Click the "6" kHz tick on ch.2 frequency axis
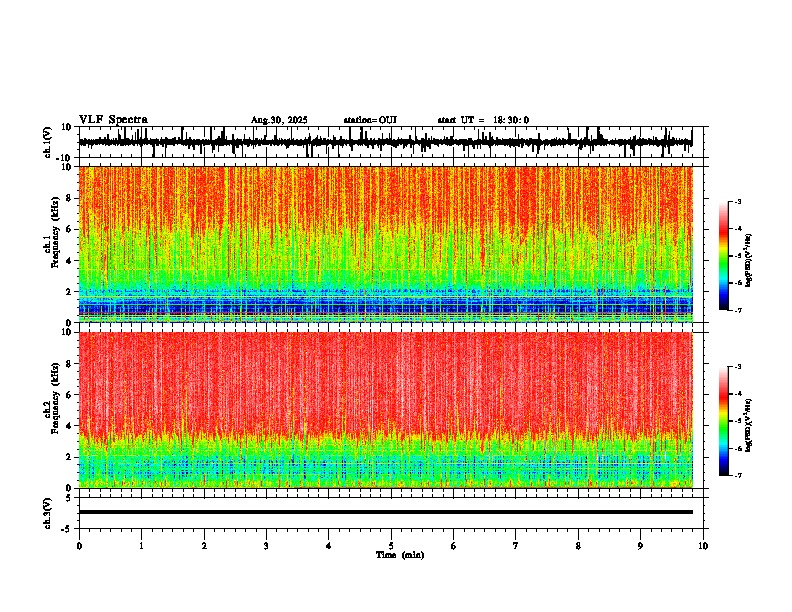 pyautogui.click(x=70, y=395)
